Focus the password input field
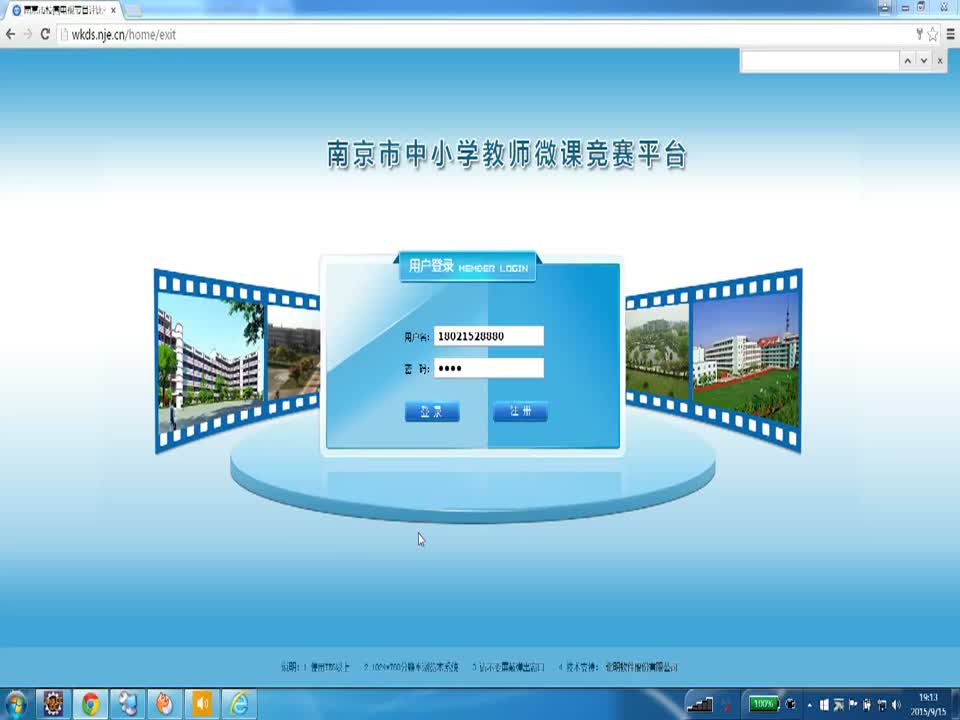This screenshot has height=720, width=960. (x=488, y=368)
